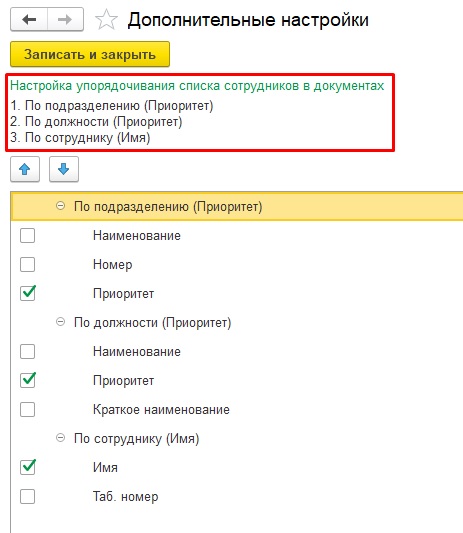Uncheck Приоритет under По должности

point(28,380)
